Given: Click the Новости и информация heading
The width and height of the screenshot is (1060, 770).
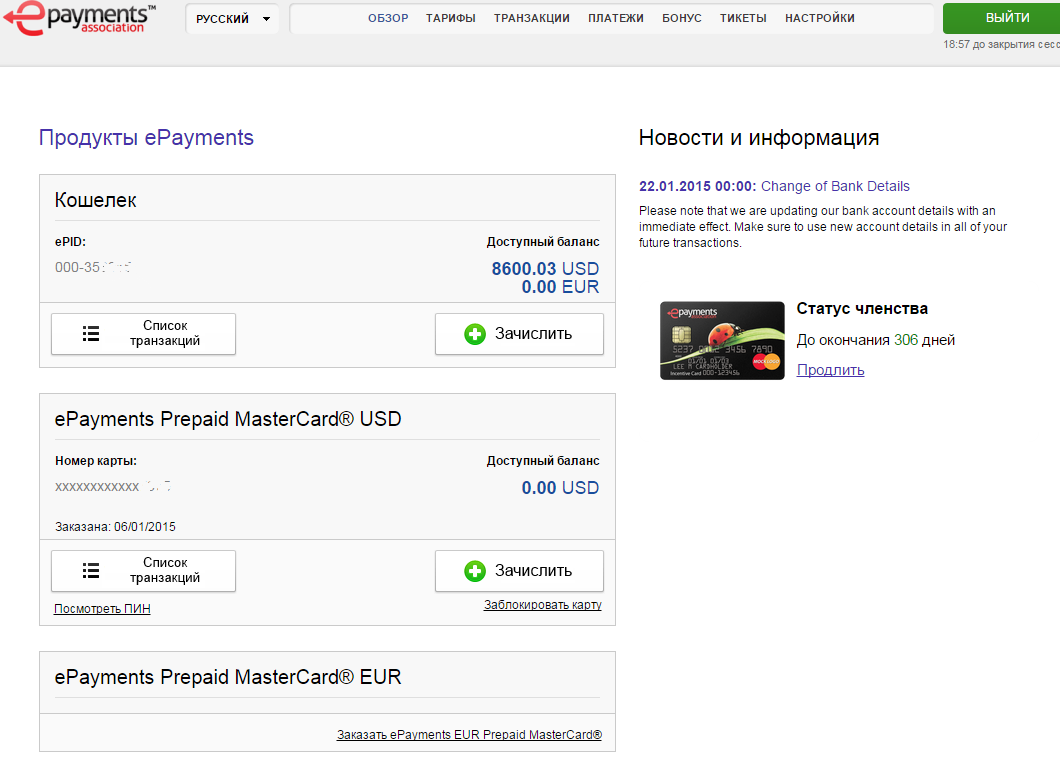Looking at the screenshot, I should point(758,137).
